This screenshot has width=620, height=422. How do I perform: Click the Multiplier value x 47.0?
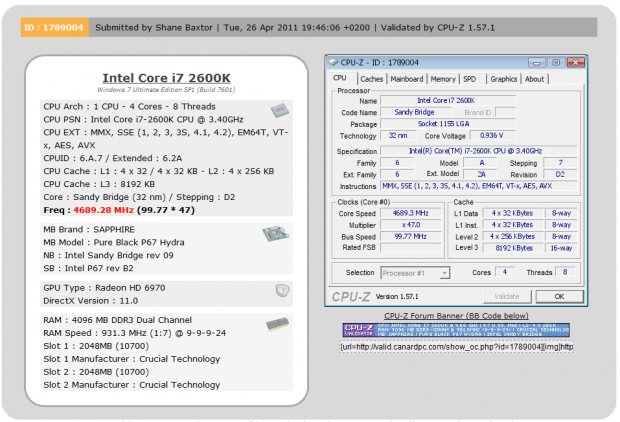(x=411, y=225)
